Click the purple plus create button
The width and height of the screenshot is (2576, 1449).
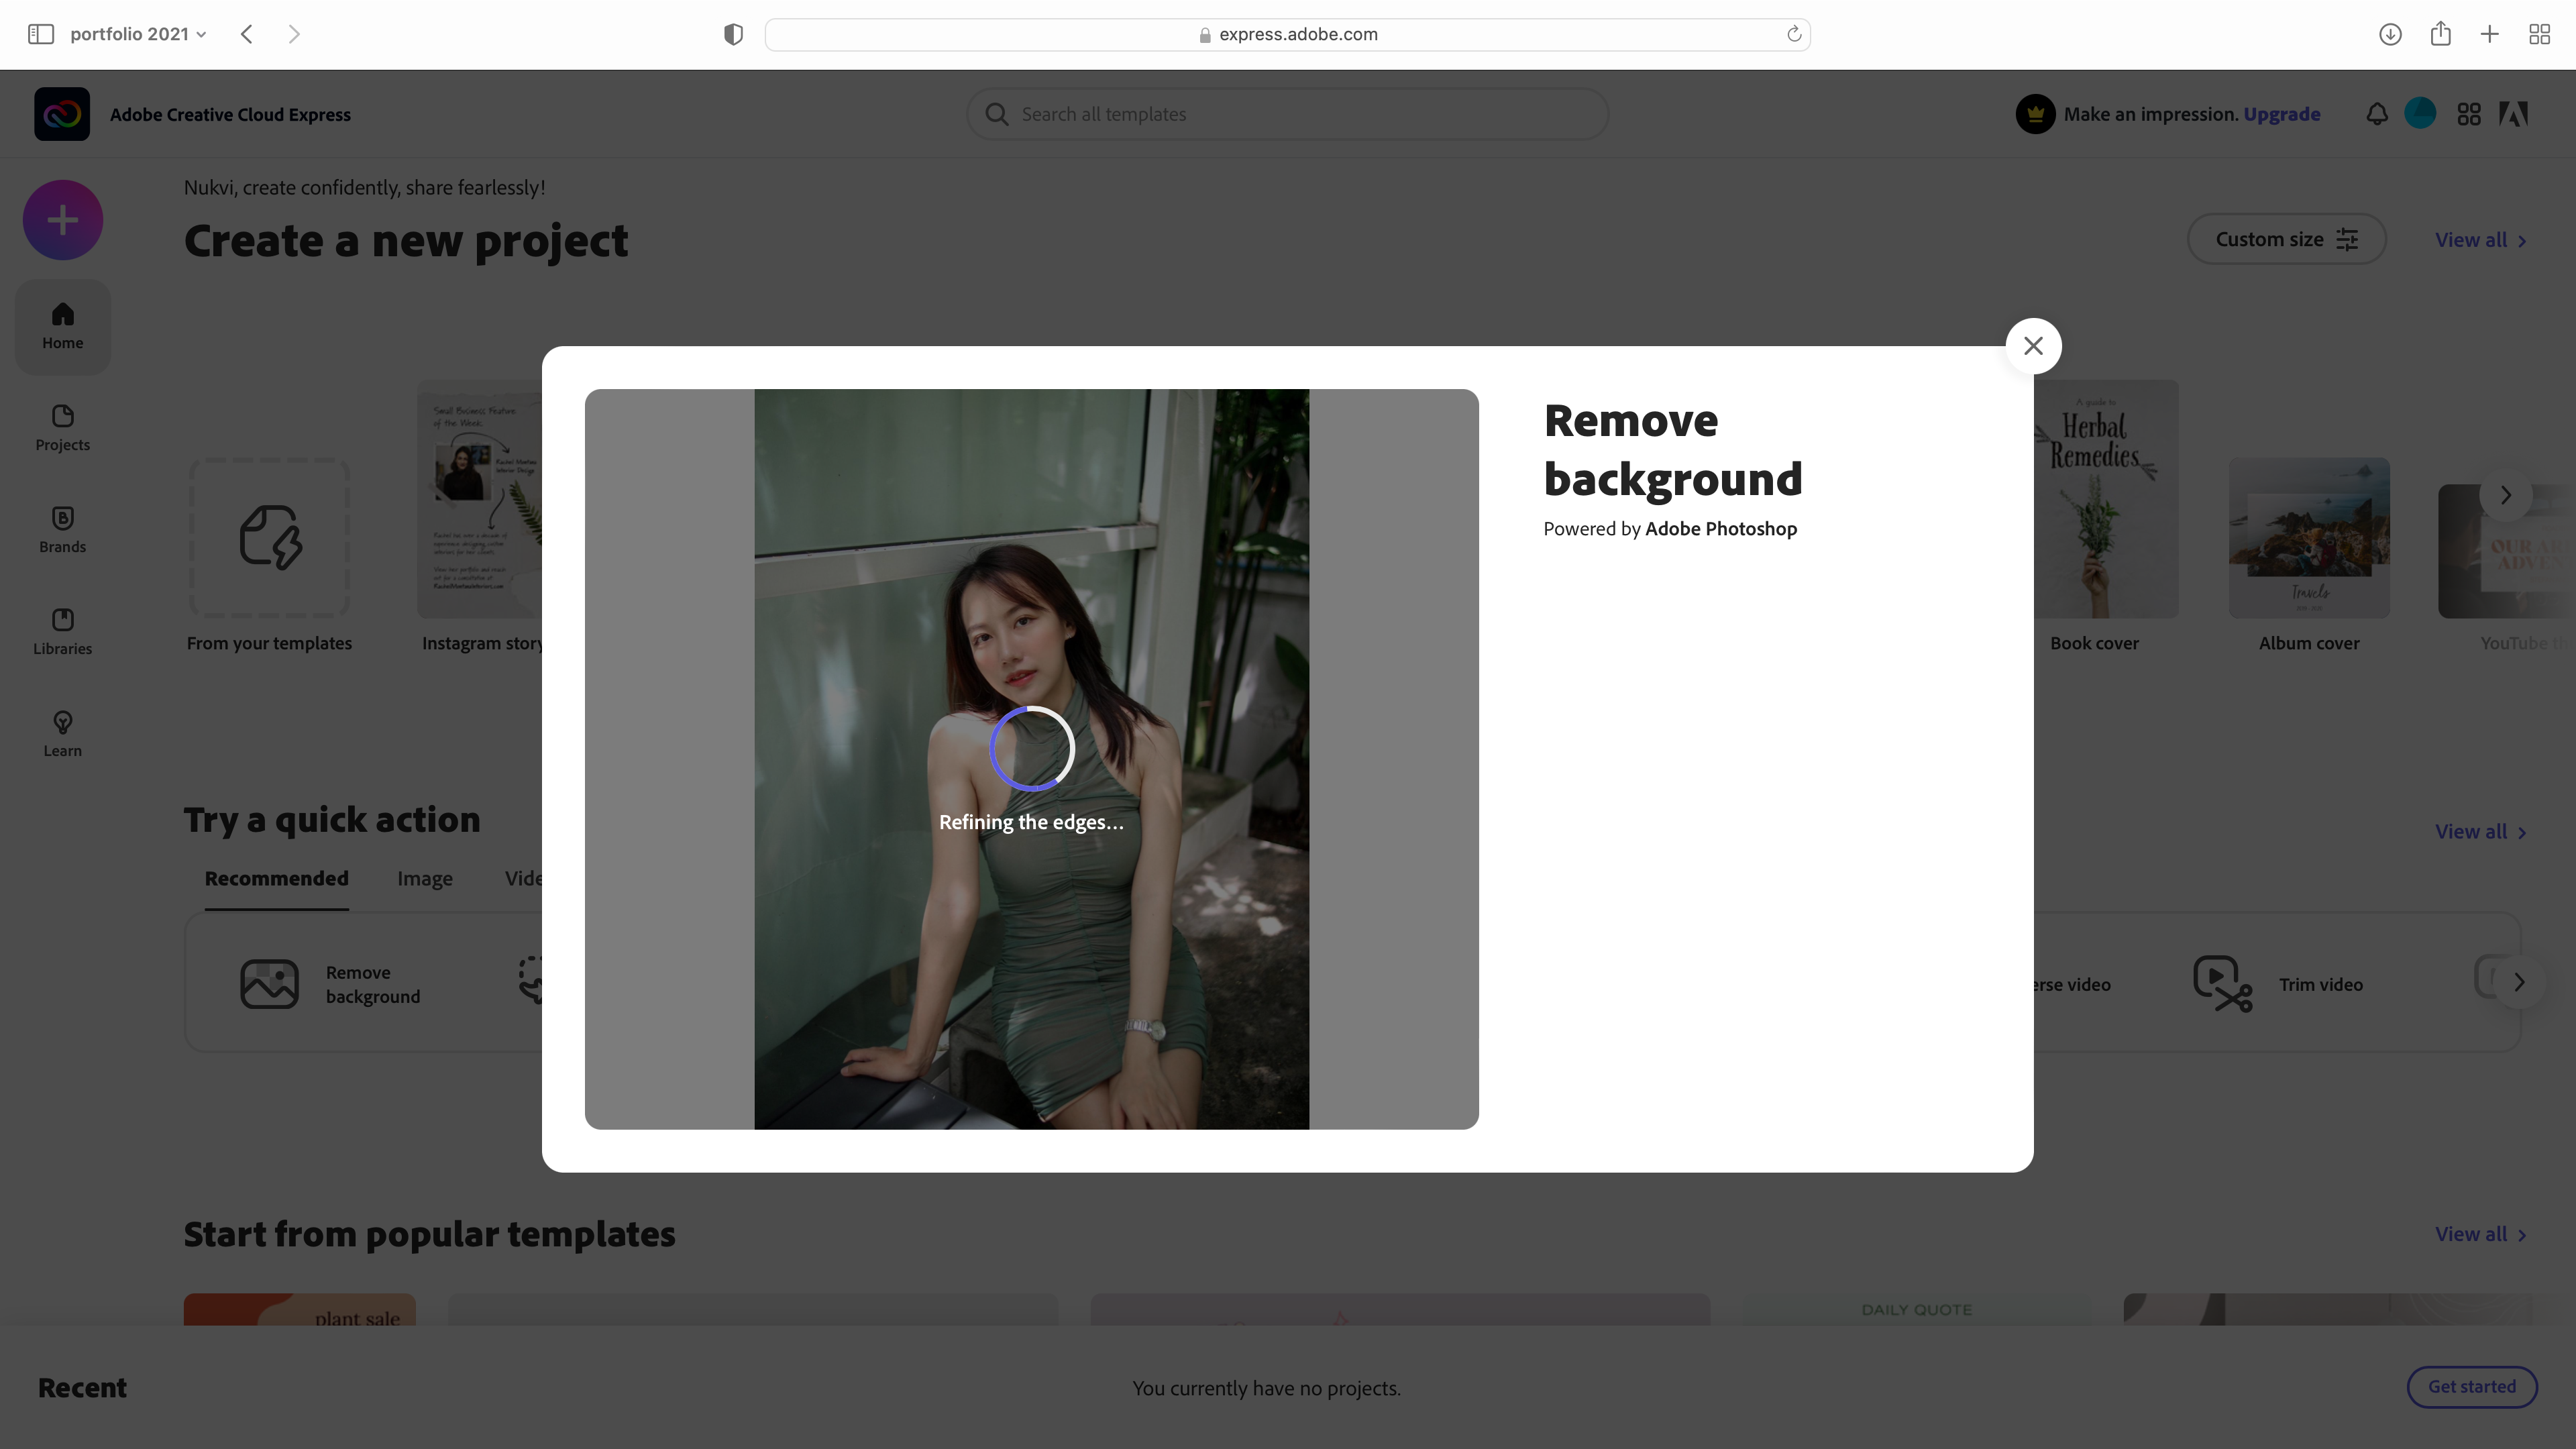point(62,220)
